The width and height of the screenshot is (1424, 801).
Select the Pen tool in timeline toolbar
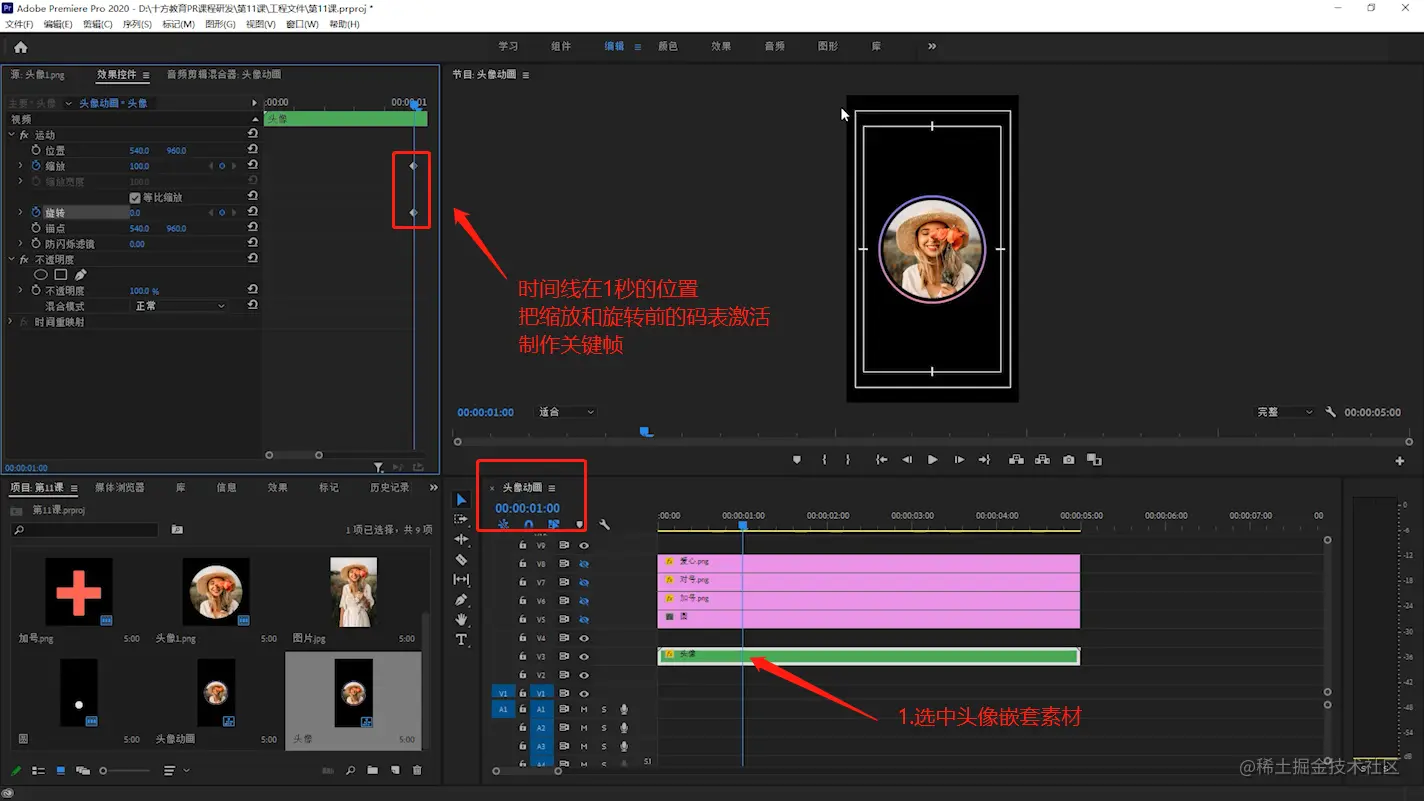click(x=461, y=600)
